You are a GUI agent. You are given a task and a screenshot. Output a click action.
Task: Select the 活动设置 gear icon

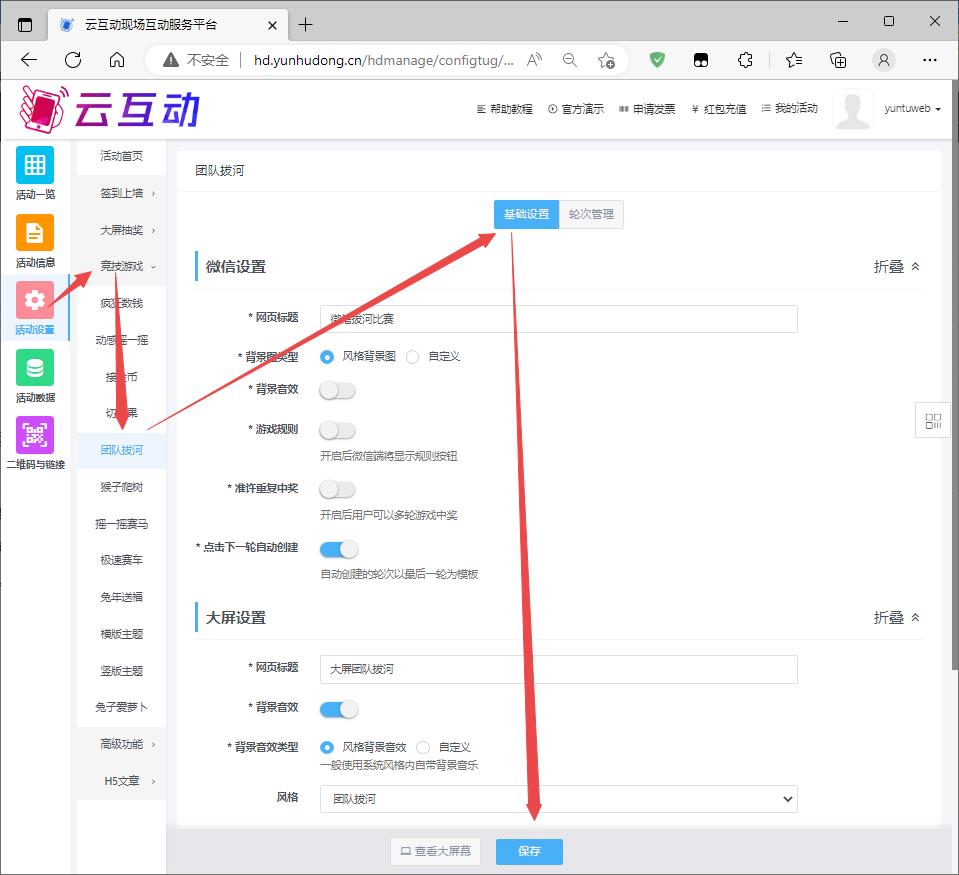[x=35, y=300]
